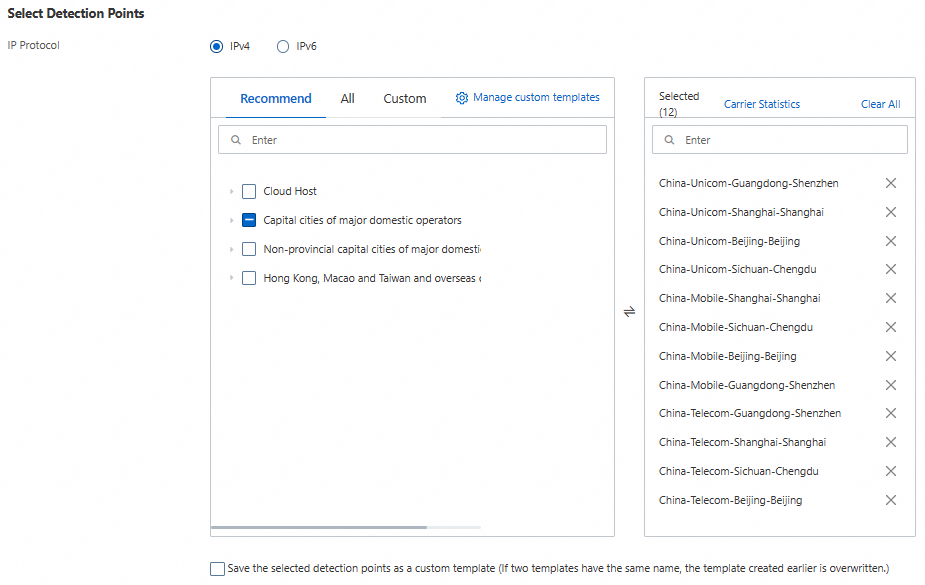The height and width of the screenshot is (585, 925).
Task: Enable saving detection points as custom template
Action: [x=218, y=569]
